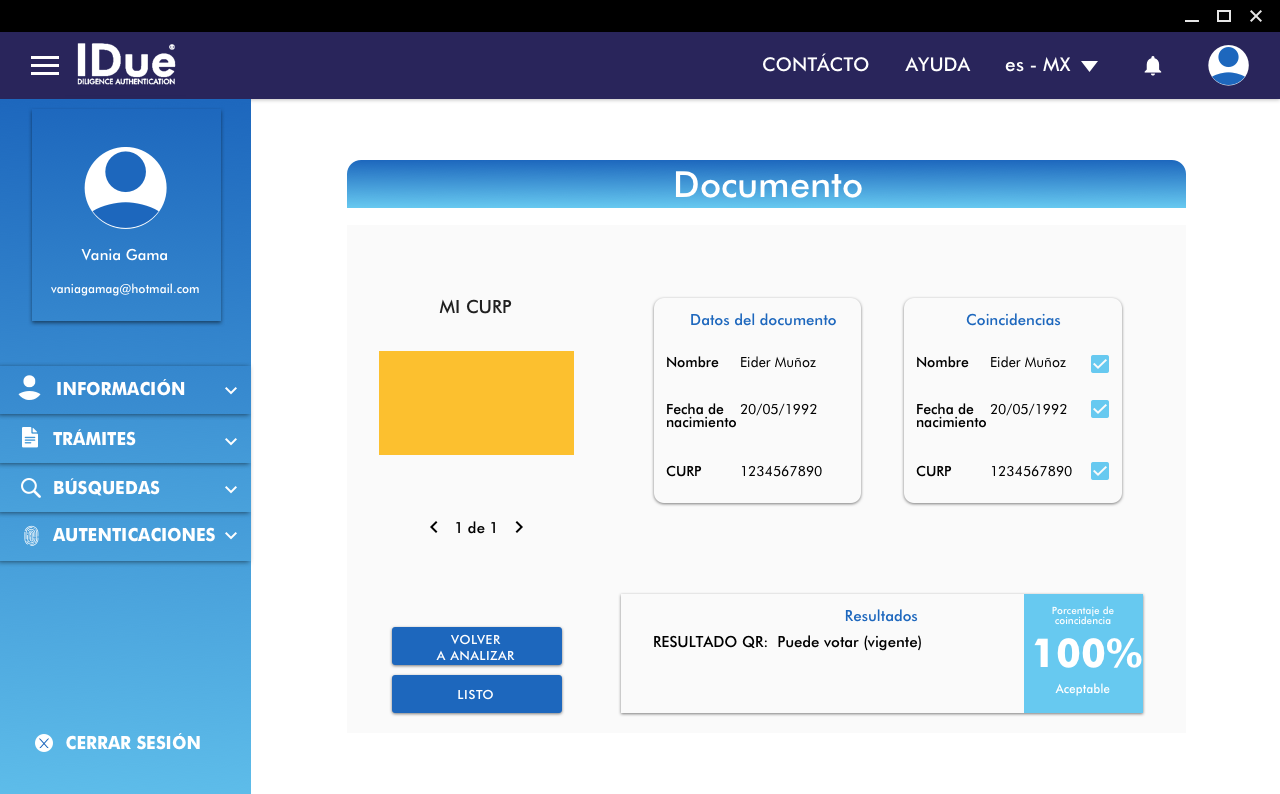Click the notification bell icon

coord(1153,66)
